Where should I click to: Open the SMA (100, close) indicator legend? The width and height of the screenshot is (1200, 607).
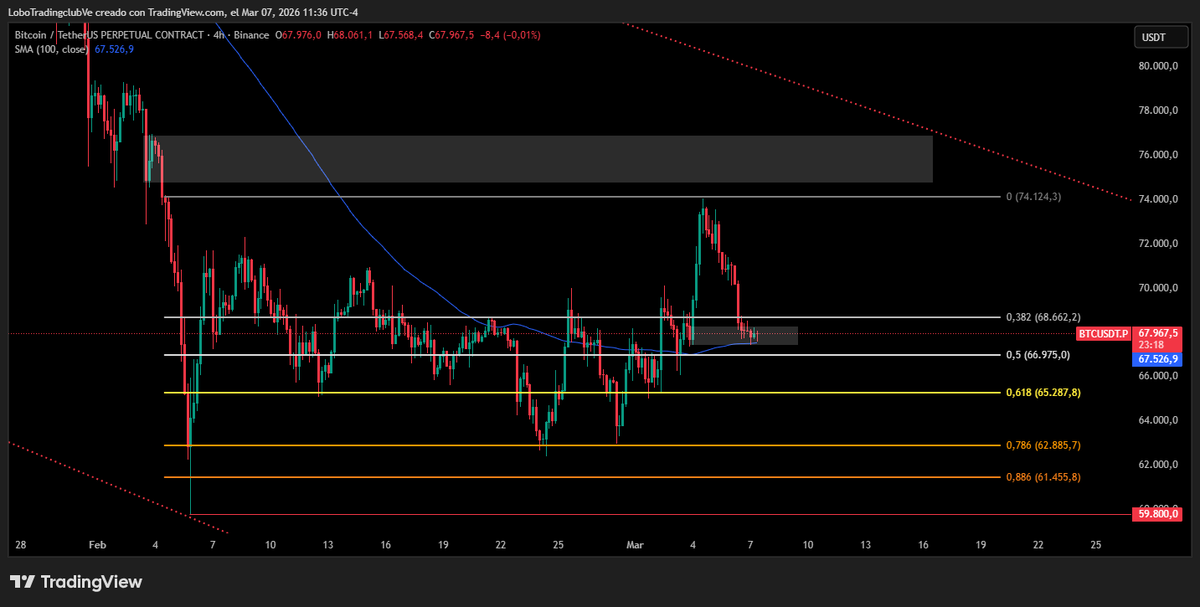[x=74, y=49]
